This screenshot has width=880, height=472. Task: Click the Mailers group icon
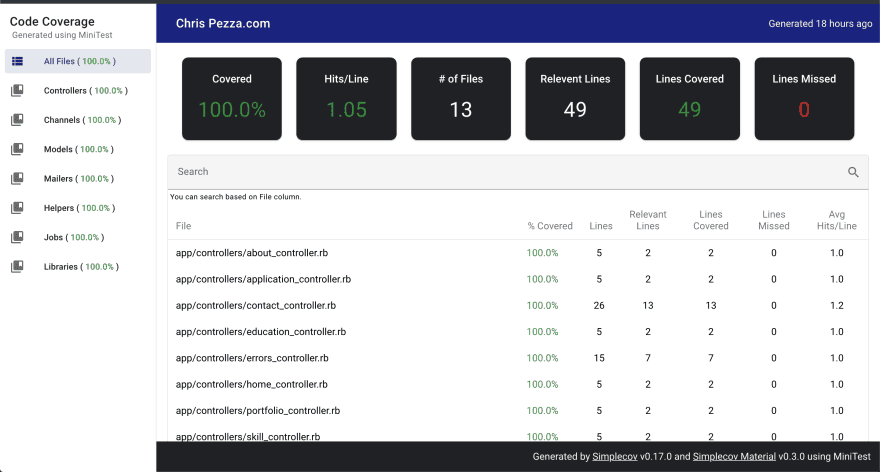pos(17,179)
